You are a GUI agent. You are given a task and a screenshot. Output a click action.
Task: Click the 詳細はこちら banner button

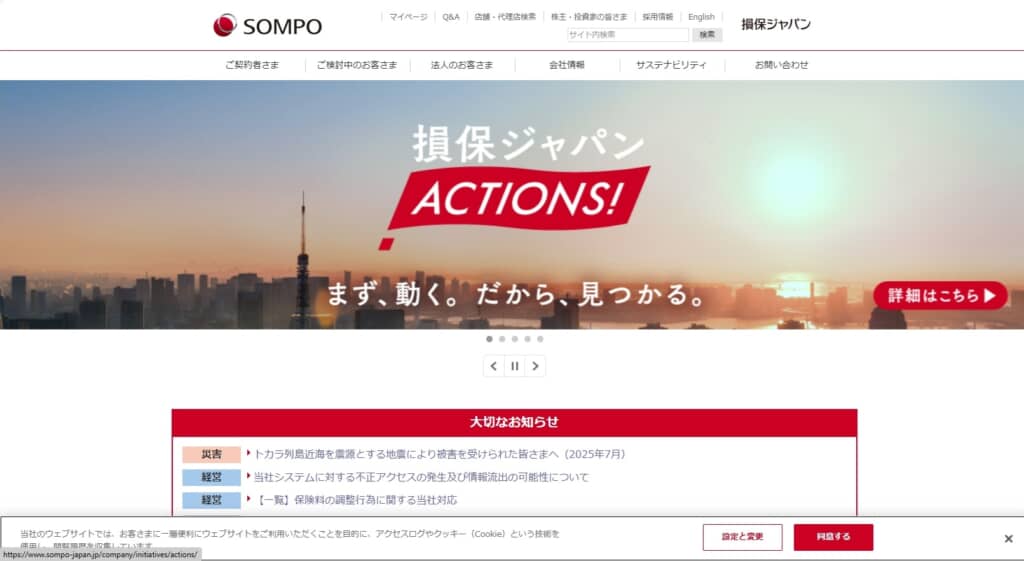click(x=940, y=295)
